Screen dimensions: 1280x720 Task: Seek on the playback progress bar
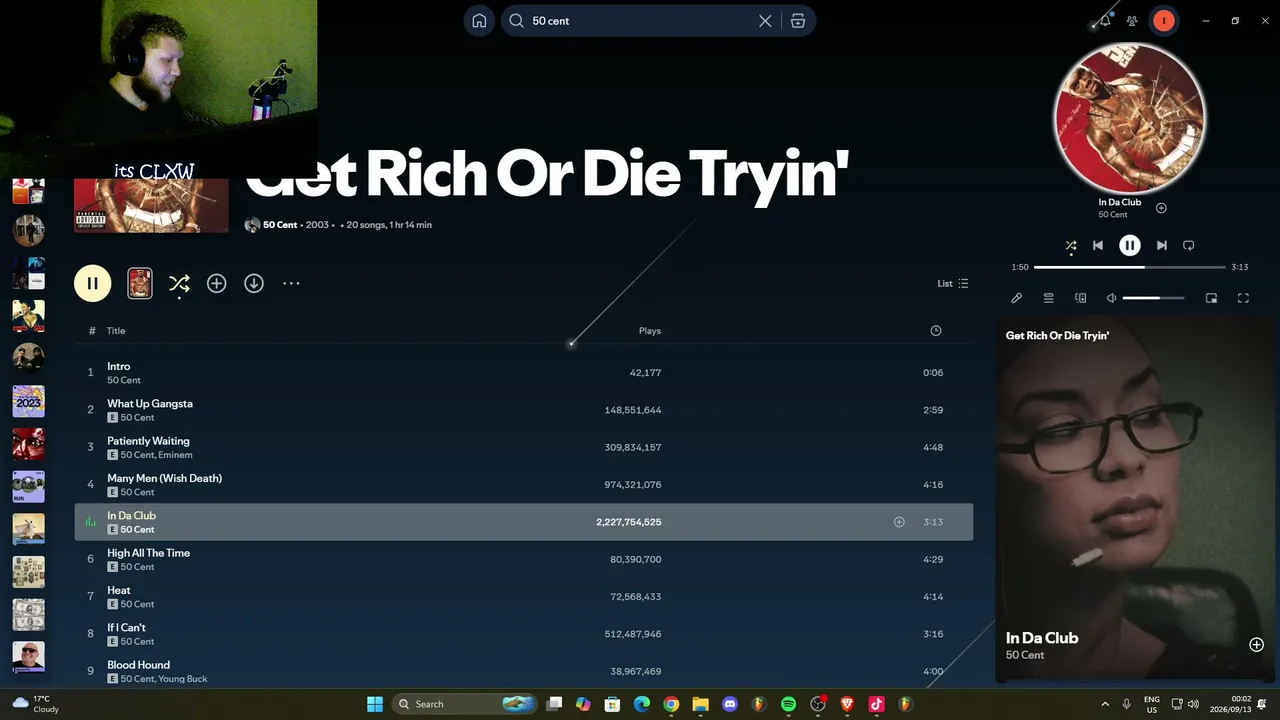(x=1129, y=267)
